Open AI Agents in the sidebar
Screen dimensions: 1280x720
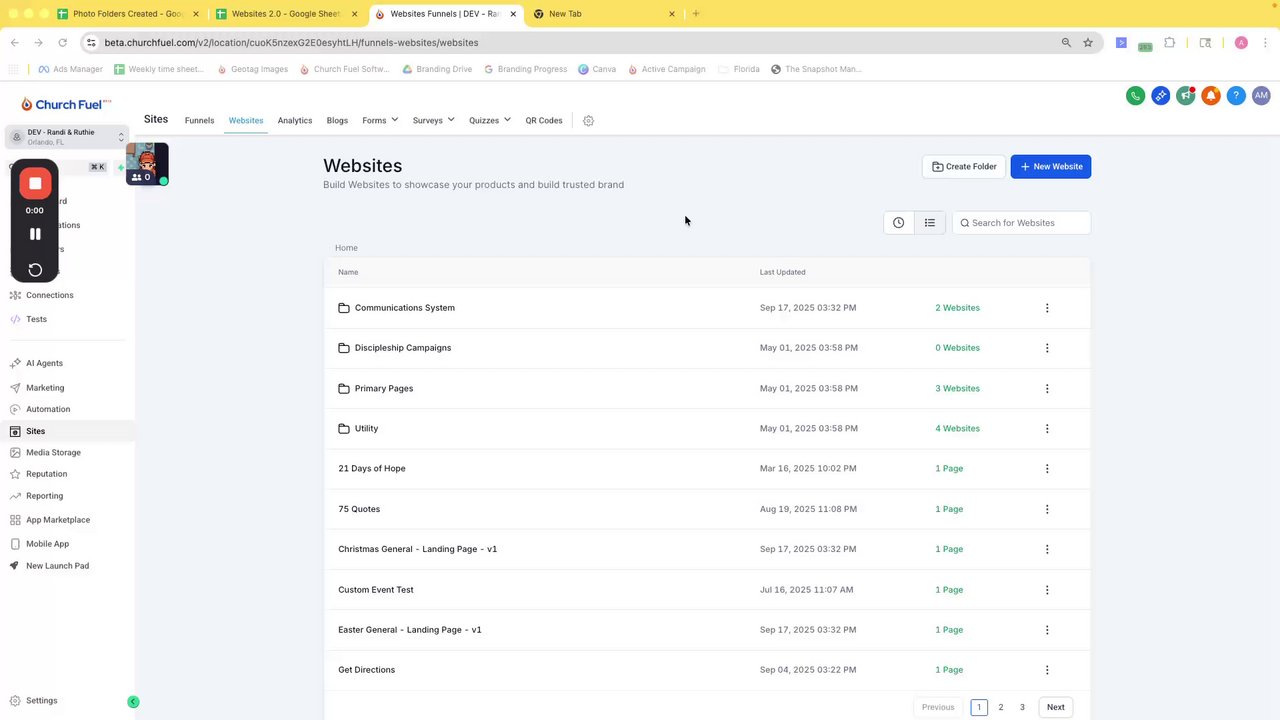(x=44, y=364)
